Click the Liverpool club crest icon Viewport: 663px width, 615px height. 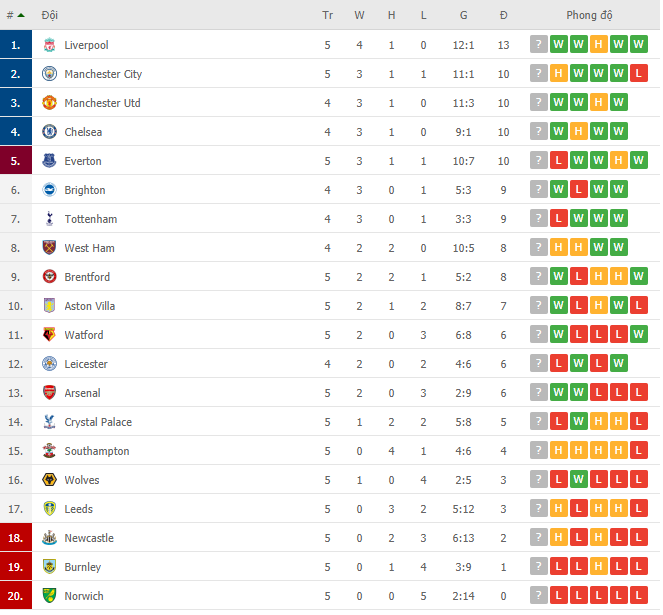[49, 45]
